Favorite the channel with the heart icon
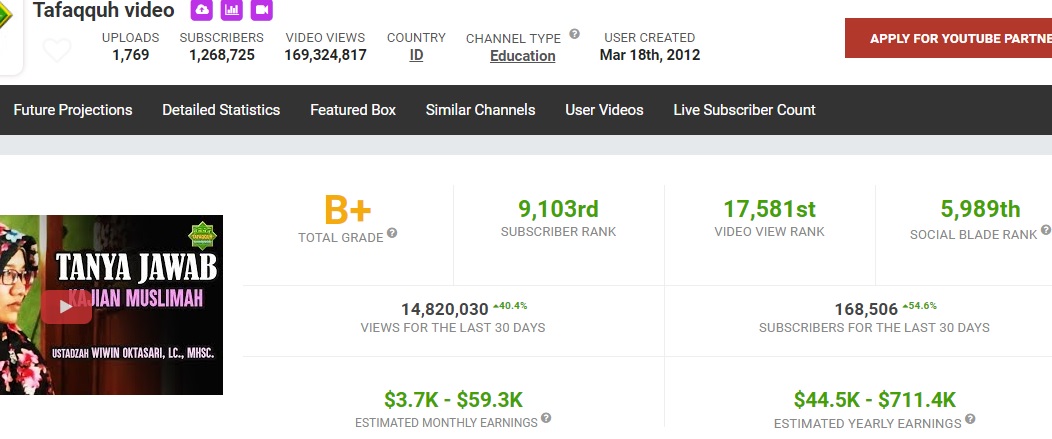The image size is (1052, 439). coord(56,50)
